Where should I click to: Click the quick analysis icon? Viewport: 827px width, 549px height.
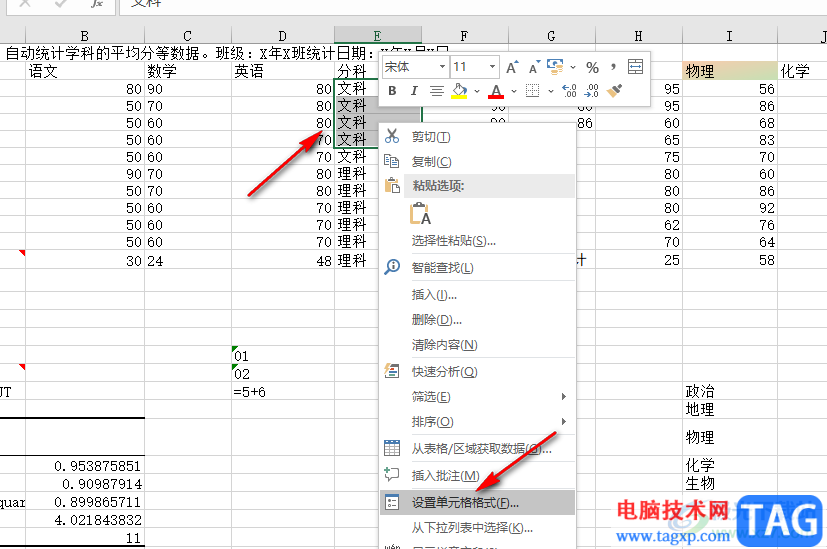[x=392, y=371]
